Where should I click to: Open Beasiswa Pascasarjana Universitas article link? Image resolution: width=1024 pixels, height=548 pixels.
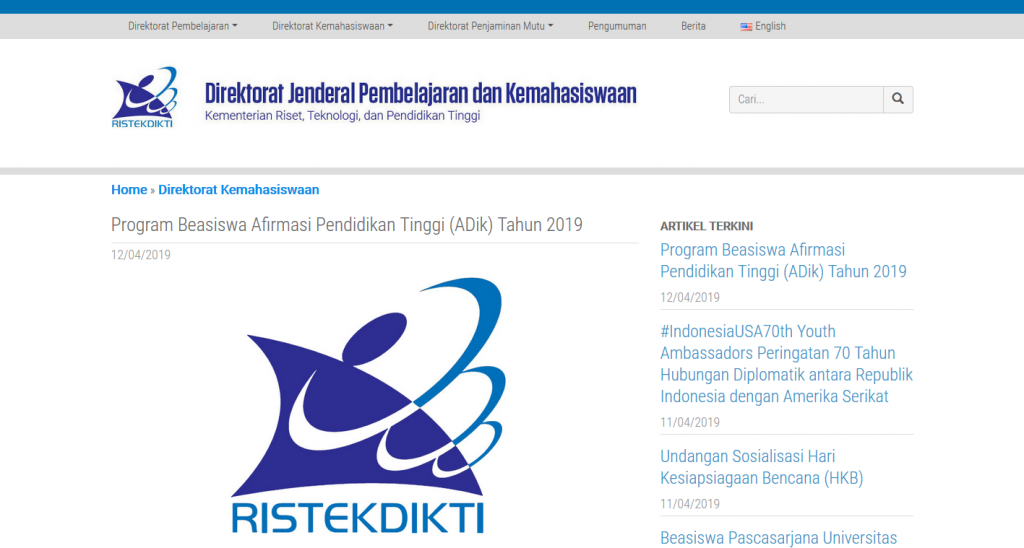coord(778,538)
